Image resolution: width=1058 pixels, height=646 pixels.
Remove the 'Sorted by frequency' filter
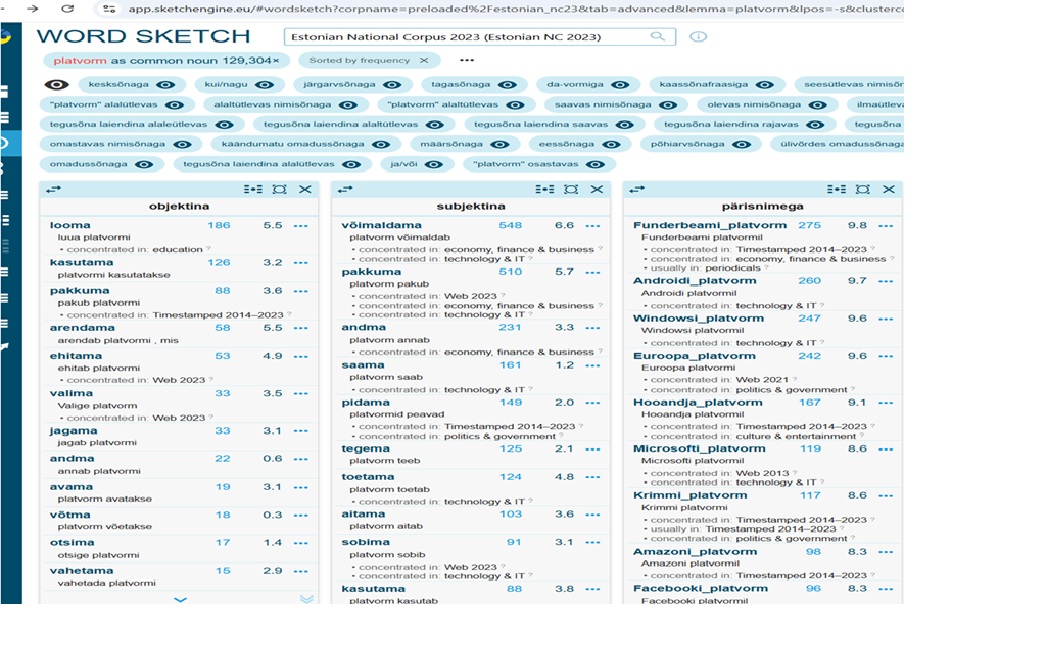[424, 61]
